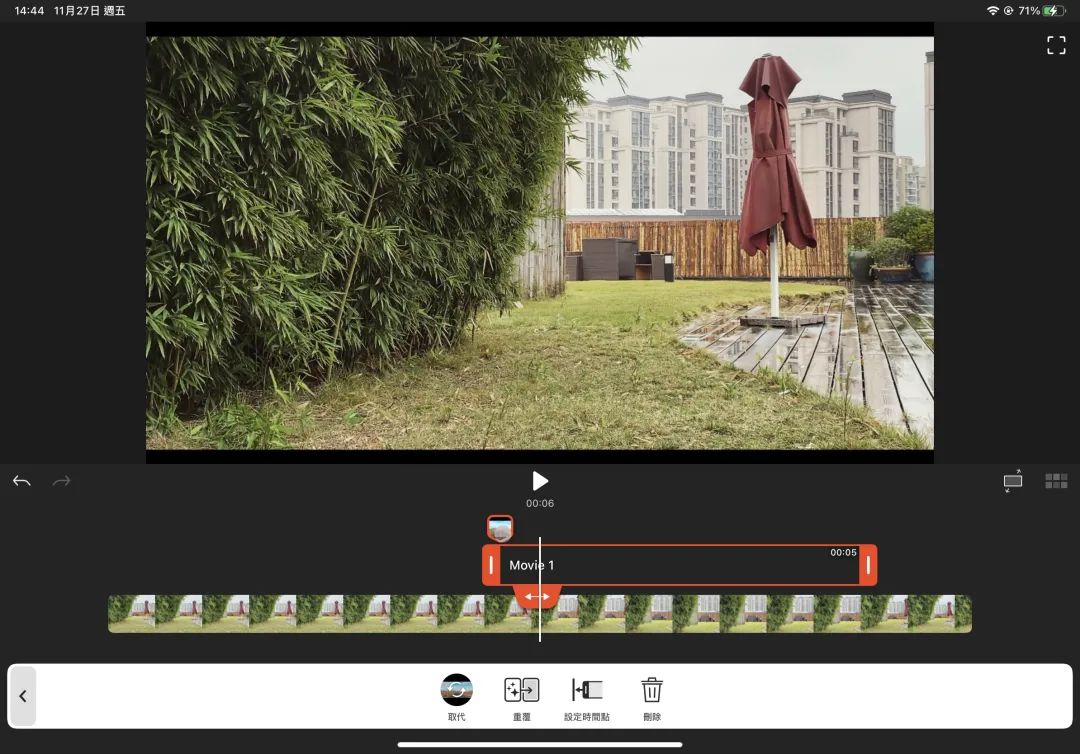
Task: Select the overlay thumbnail above Movie 1
Action: (x=500, y=529)
